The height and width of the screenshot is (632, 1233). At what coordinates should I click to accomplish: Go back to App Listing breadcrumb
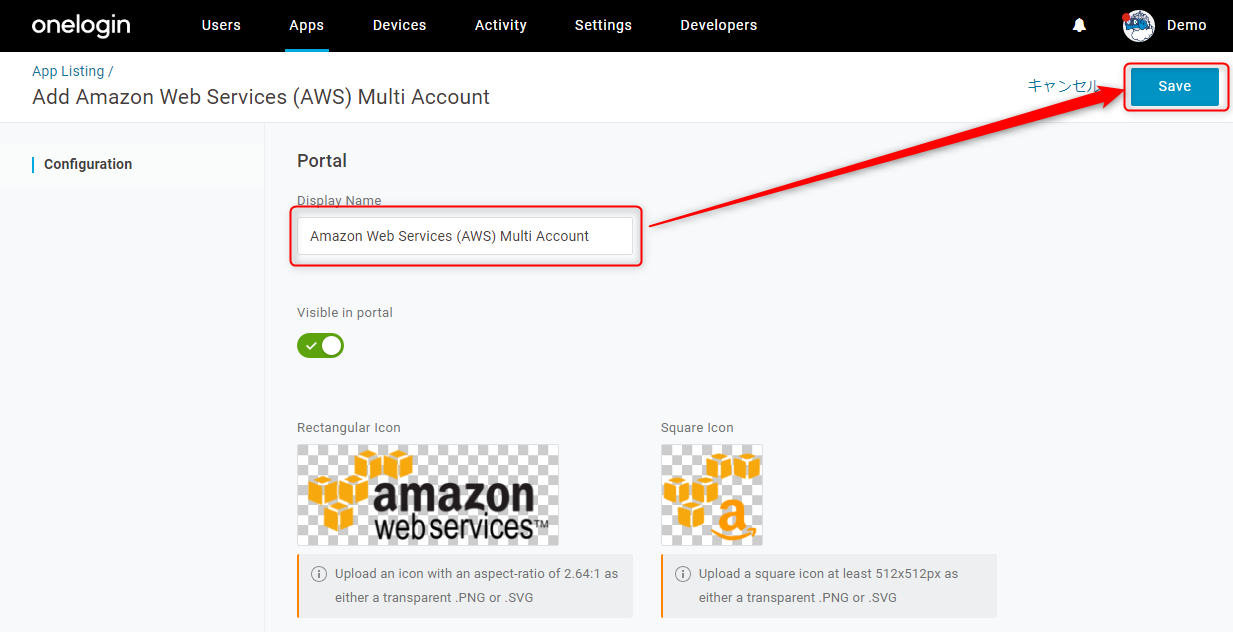click(68, 71)
